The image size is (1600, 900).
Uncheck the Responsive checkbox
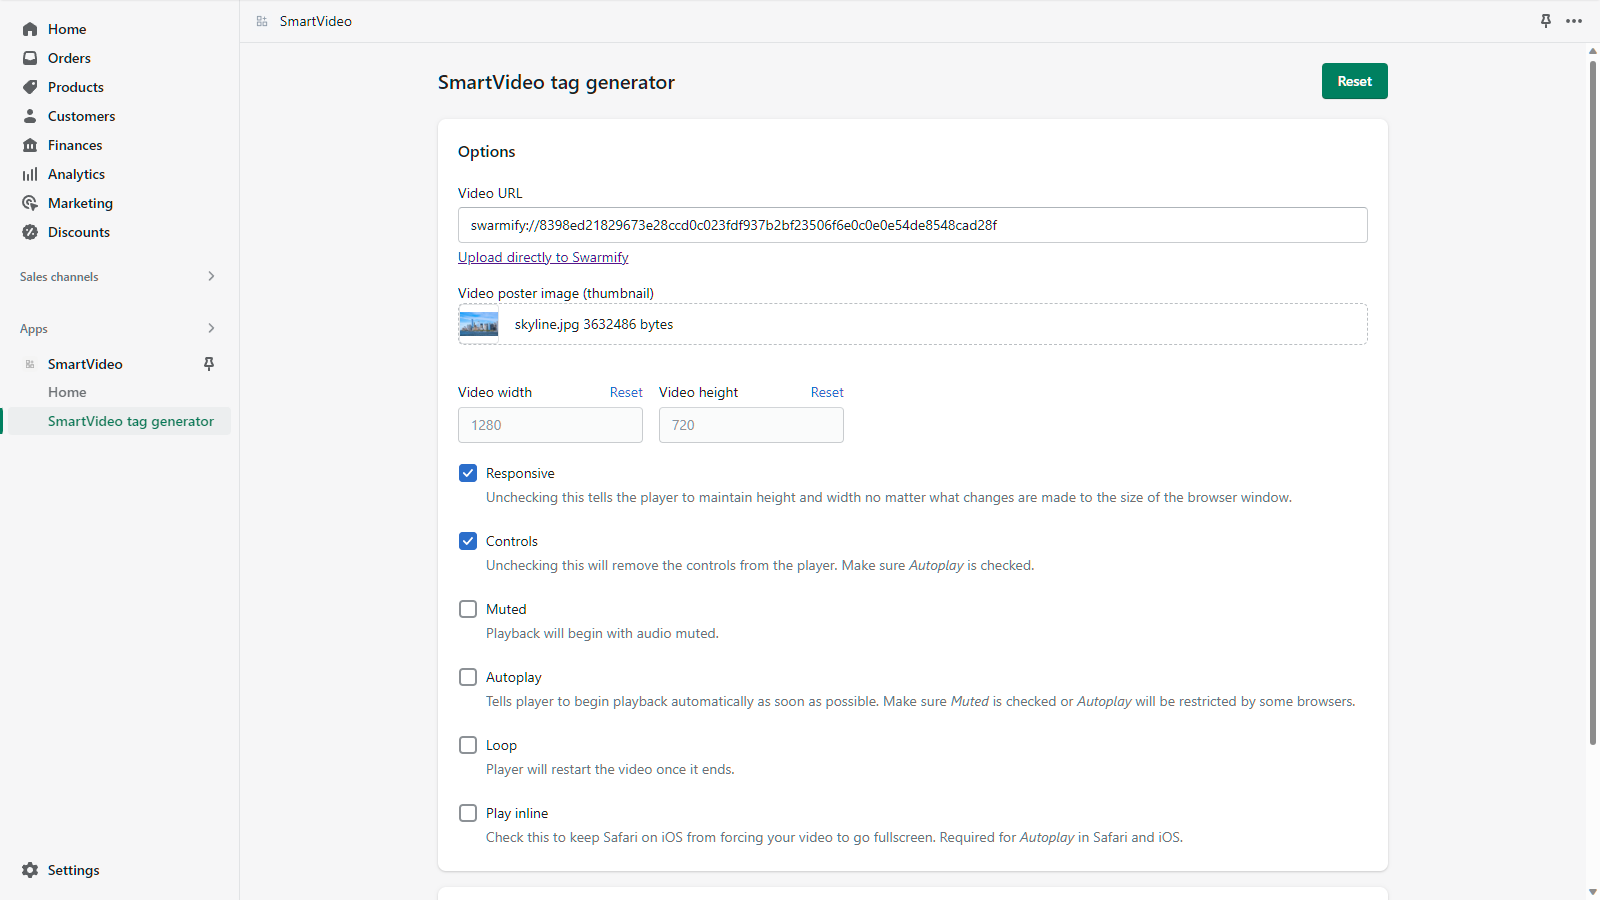(468, 473)
